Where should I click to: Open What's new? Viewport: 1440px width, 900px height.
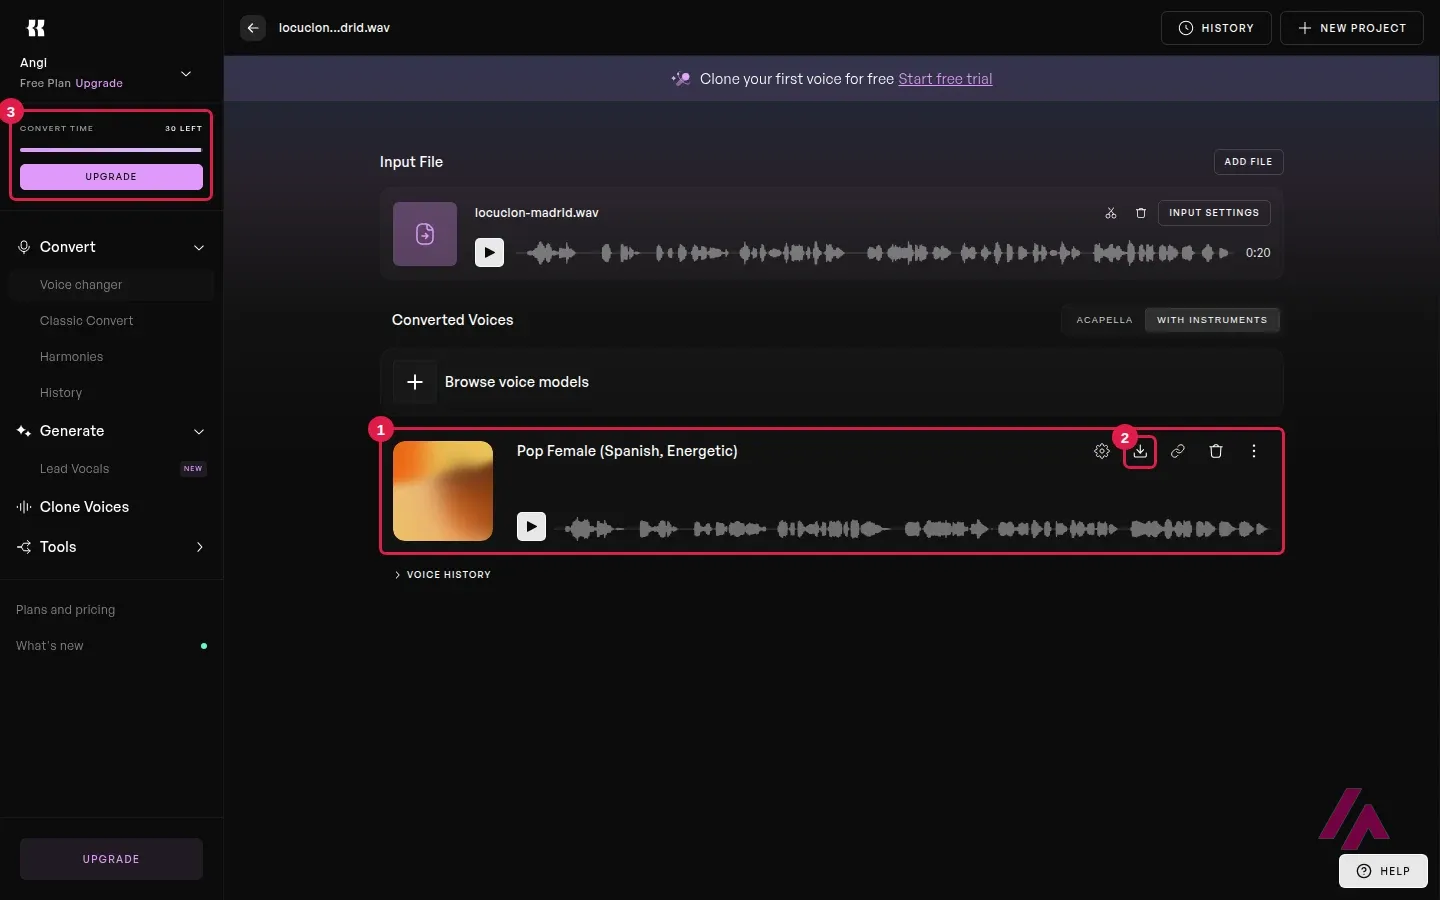pos(50,646)
